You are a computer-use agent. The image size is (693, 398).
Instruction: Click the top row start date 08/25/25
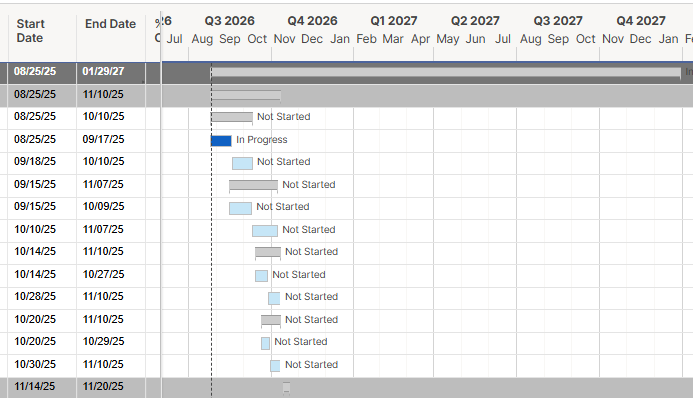pos(35,71)
